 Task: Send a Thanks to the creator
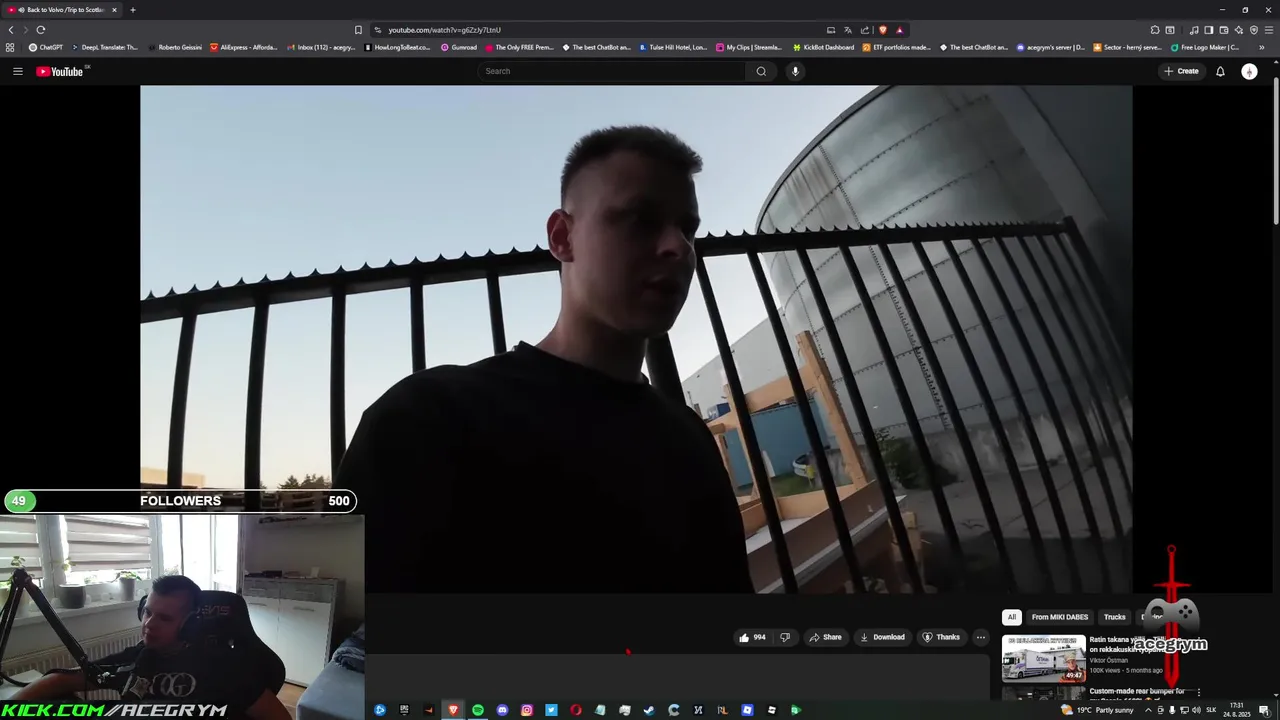941,637
